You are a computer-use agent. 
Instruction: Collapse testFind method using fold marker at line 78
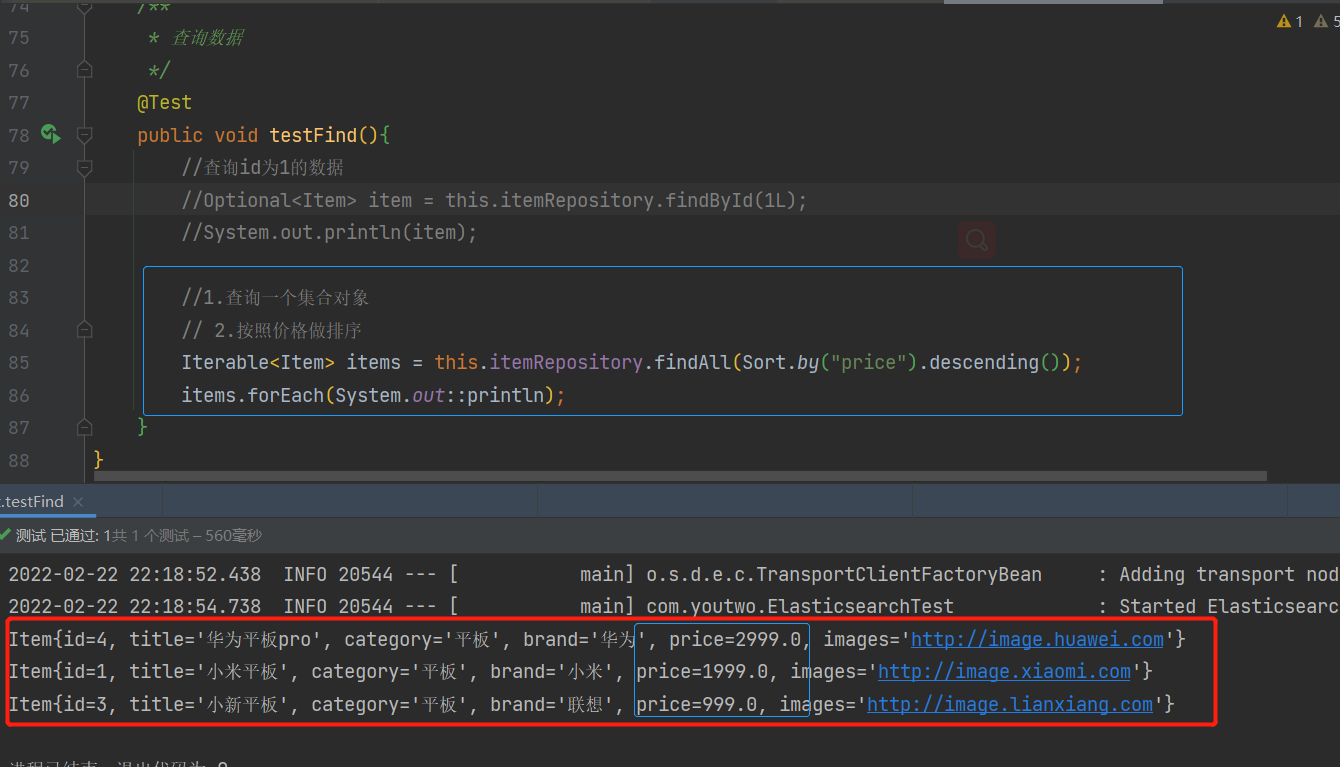[84, 135]
